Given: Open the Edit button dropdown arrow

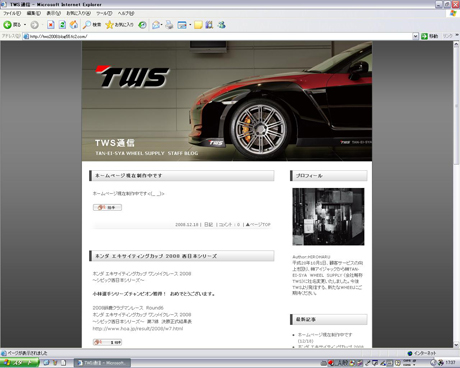Looking at the screenshot, I should [190, 25].
